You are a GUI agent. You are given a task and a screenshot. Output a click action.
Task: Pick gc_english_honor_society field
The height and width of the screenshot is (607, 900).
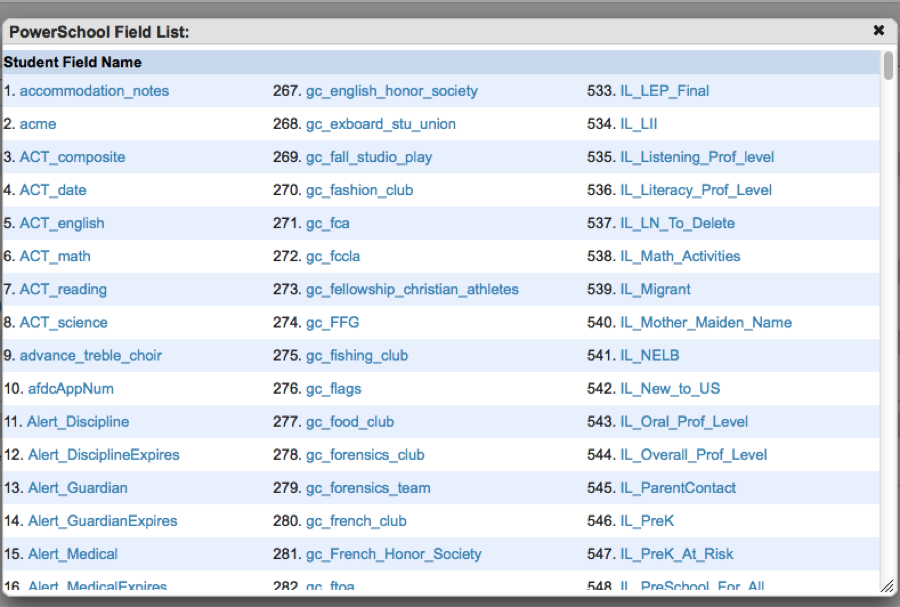click(391, 91)
